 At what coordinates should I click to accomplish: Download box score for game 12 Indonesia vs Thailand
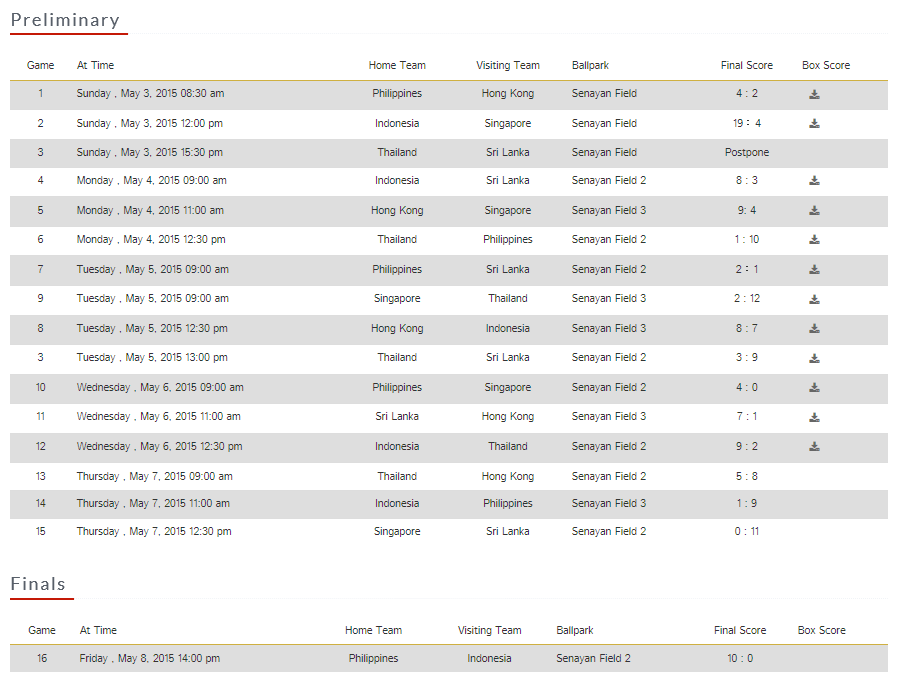coord(814,446)
